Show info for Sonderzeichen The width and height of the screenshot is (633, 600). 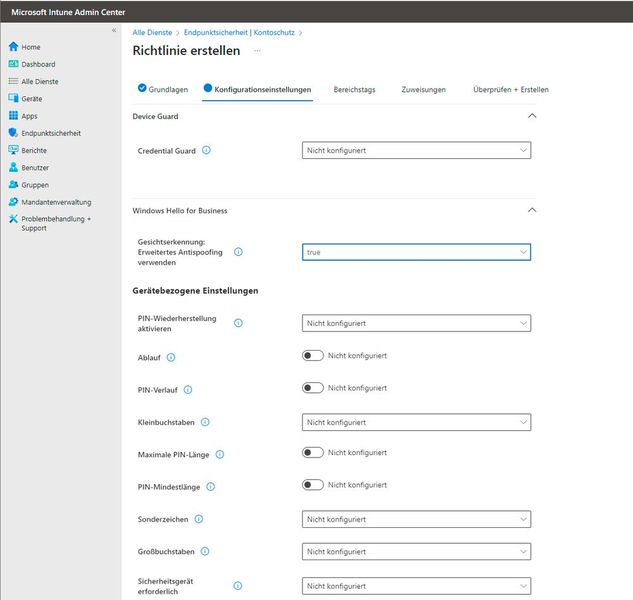[x=199, y=519]
